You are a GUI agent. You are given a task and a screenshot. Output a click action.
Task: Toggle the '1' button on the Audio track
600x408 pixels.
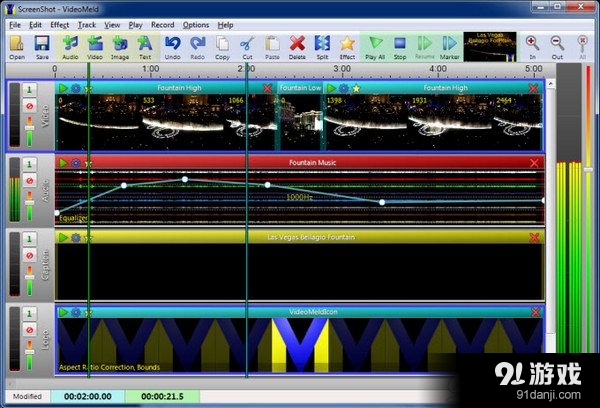tap(29, 165)
